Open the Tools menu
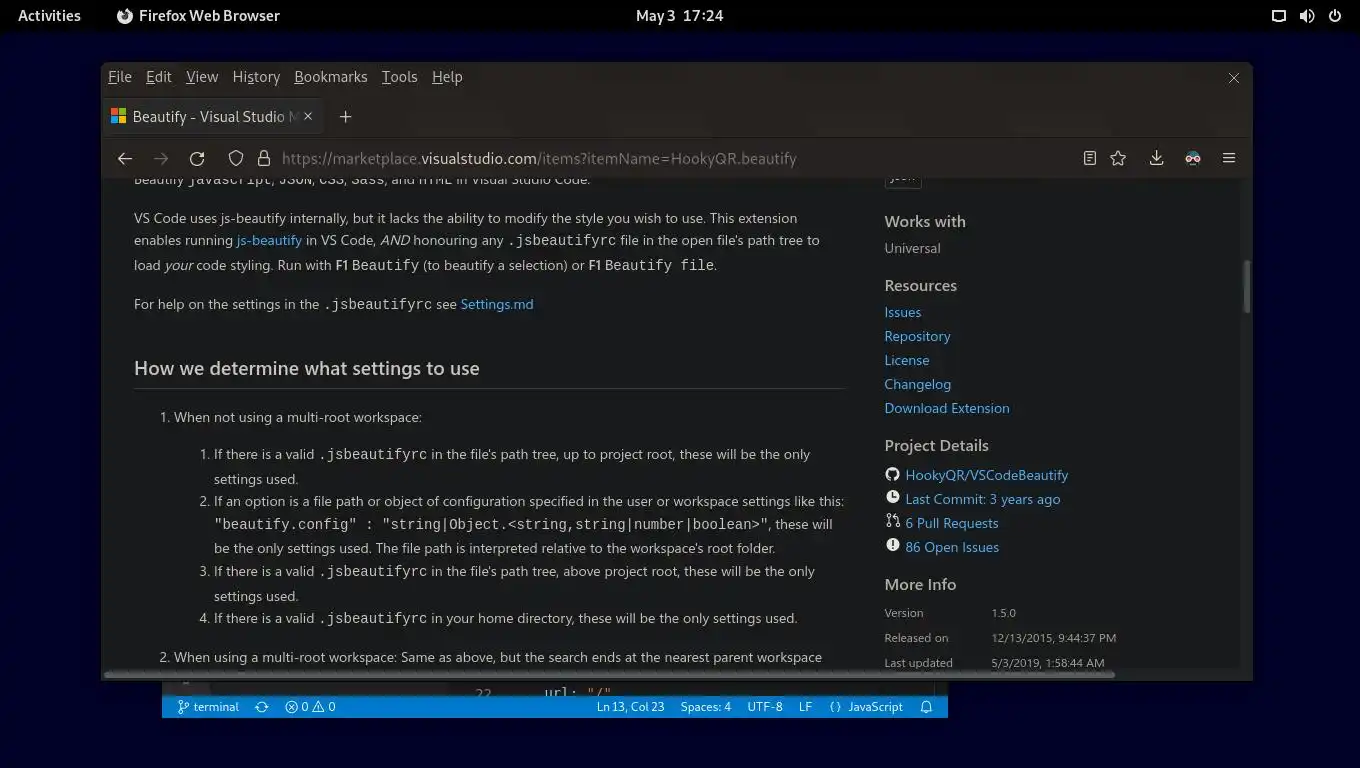This screenshot has height=768, width=1360. tap(399, 77)
